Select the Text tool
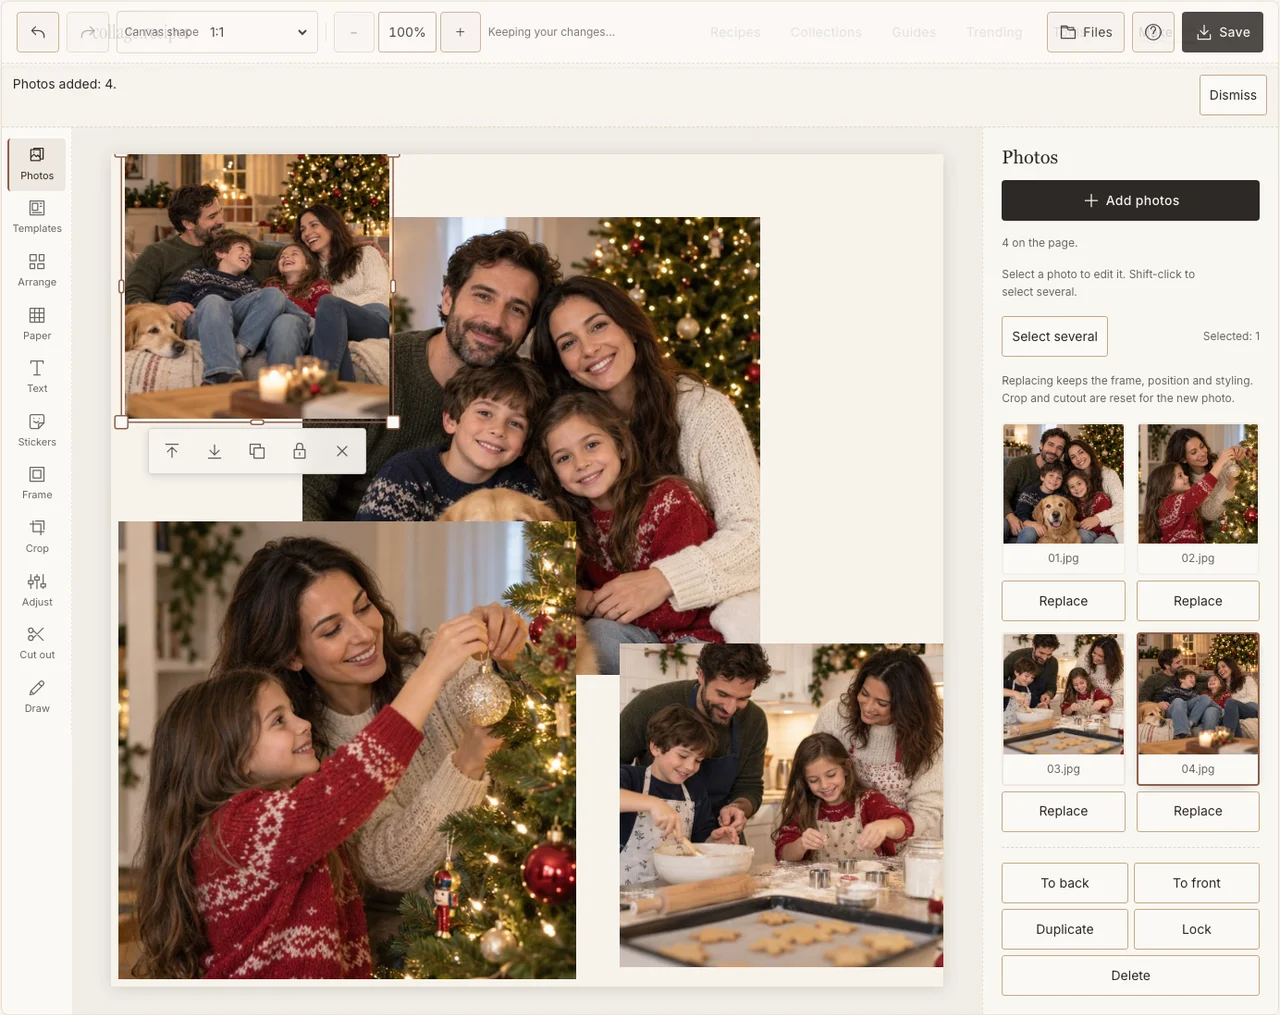 37,377
